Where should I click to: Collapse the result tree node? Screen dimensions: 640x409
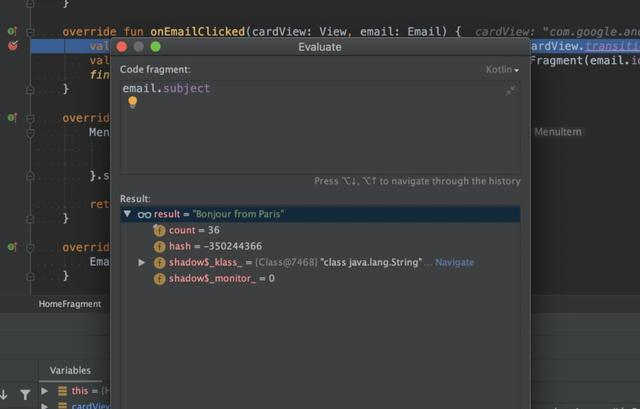[x=127, y=214]
